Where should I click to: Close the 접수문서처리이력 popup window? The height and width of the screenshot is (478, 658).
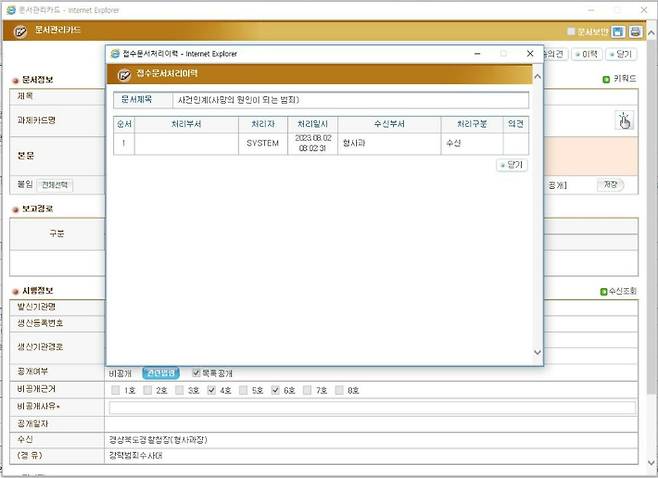pyautogui.click(x=530, y=53)
